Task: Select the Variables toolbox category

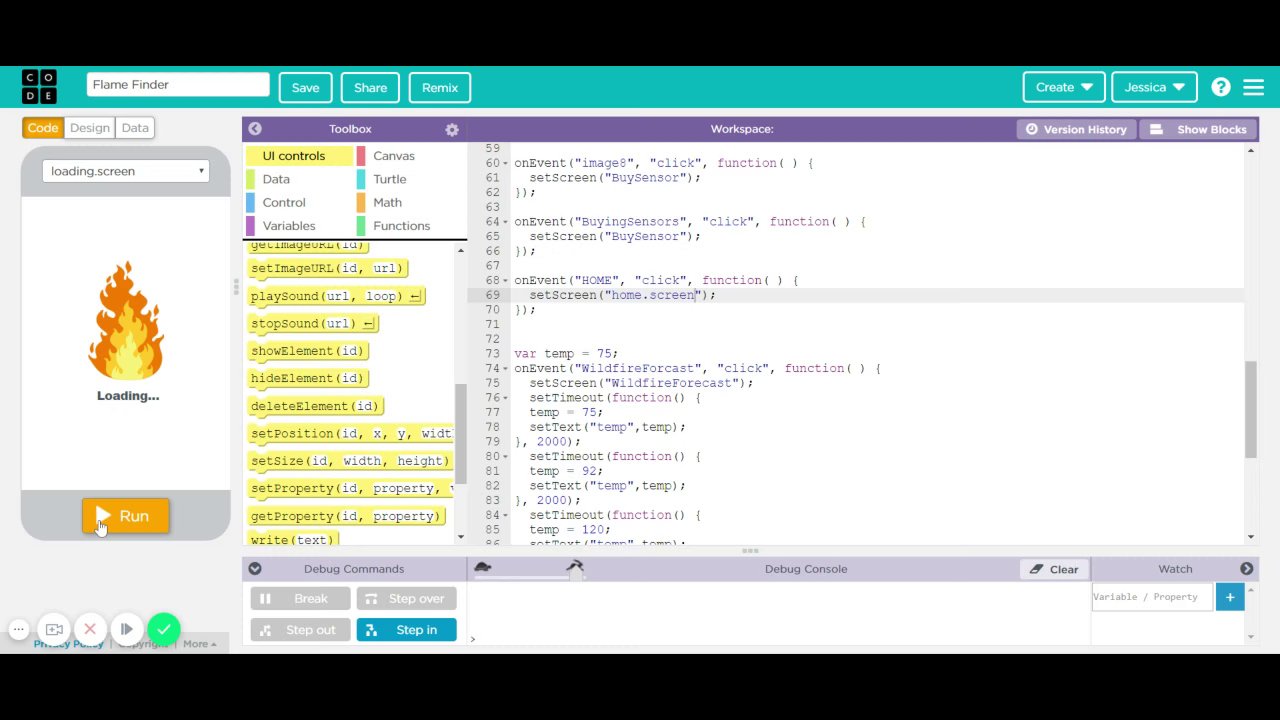Action: coord(299,226)
